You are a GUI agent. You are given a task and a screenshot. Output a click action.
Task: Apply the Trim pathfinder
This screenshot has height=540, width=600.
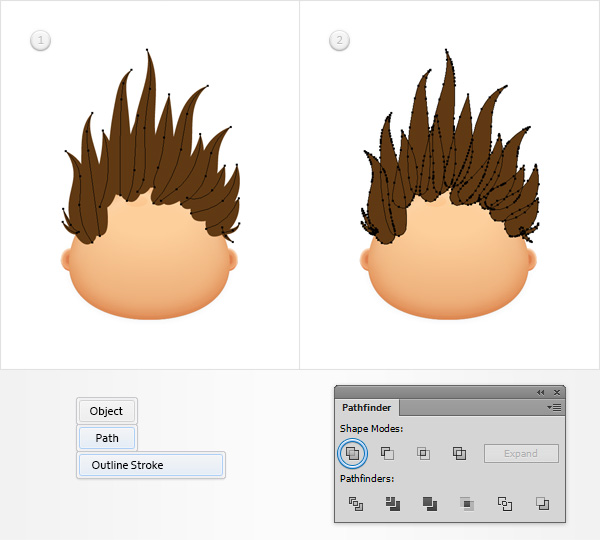click(392, 503)
